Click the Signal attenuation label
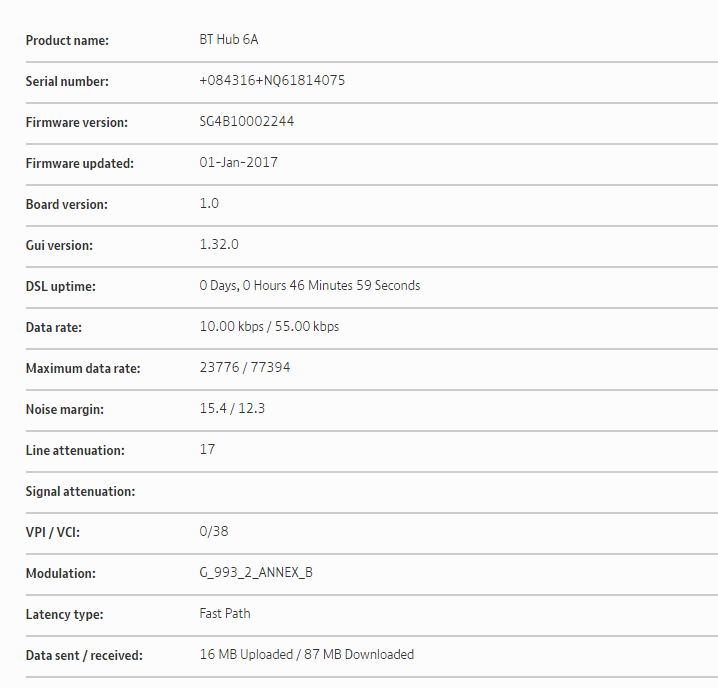The height and width of the screenshot is (688, 718). [x=80, y=491]
